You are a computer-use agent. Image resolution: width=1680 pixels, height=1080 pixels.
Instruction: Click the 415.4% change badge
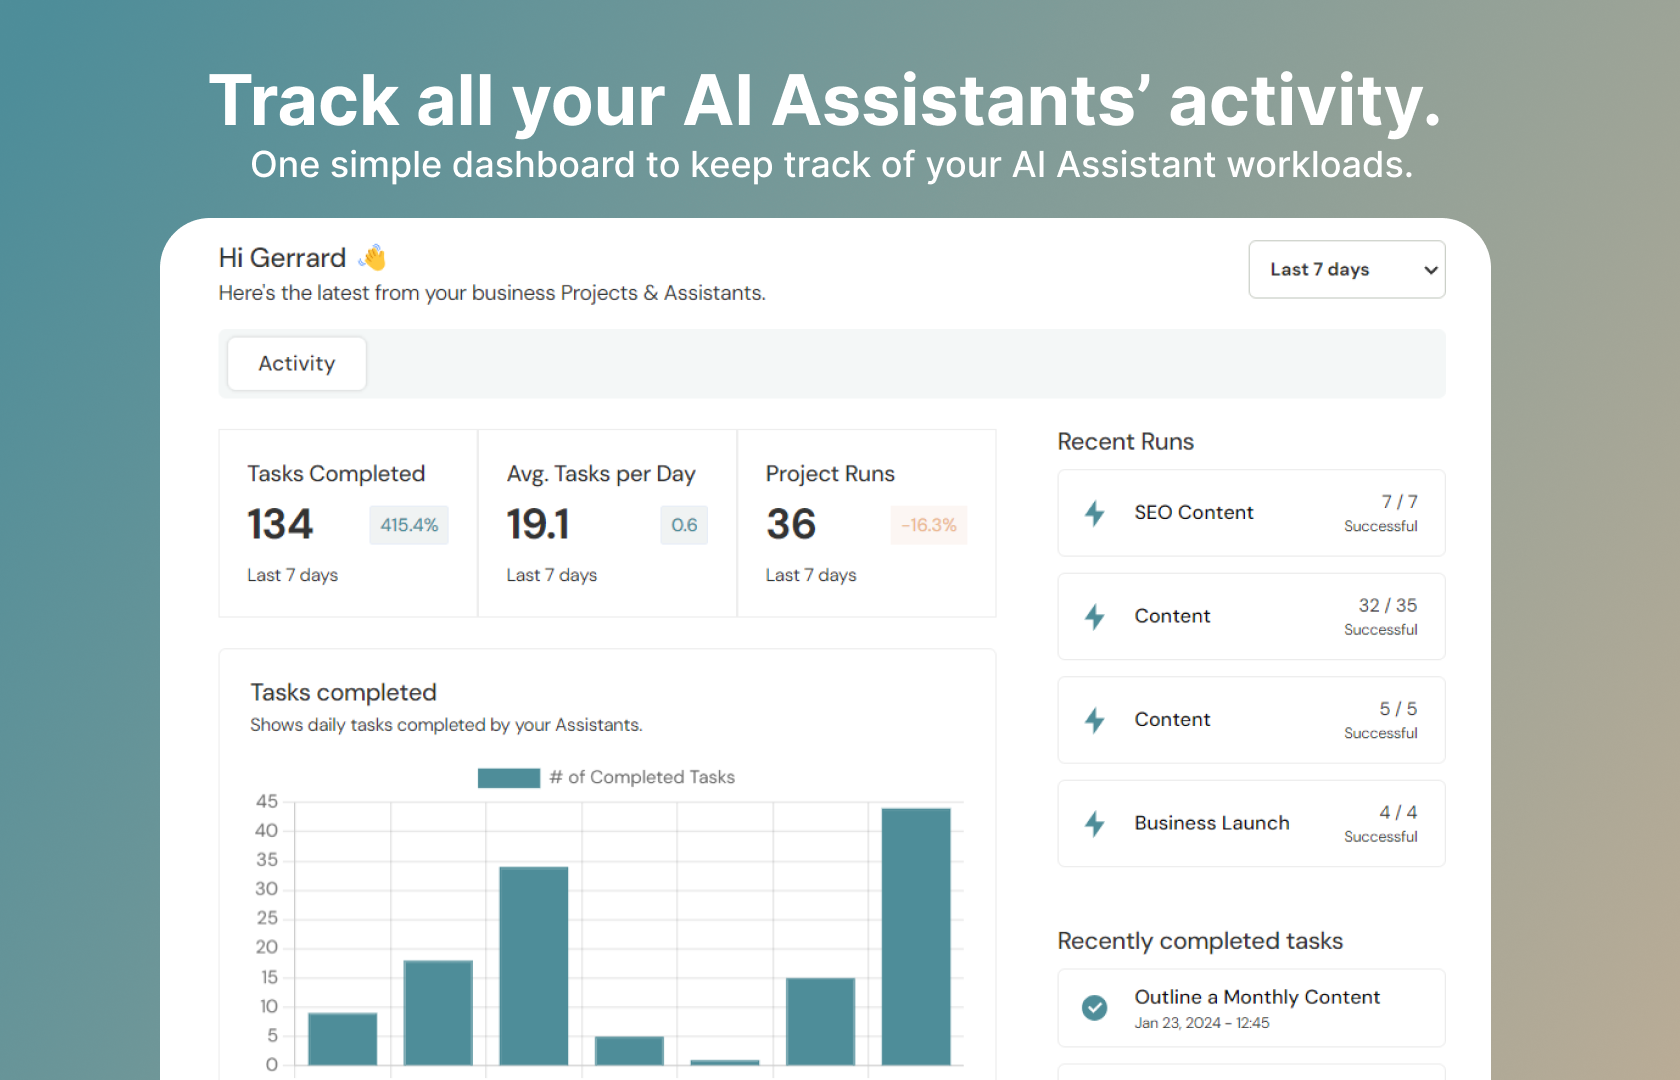[409, 525]
